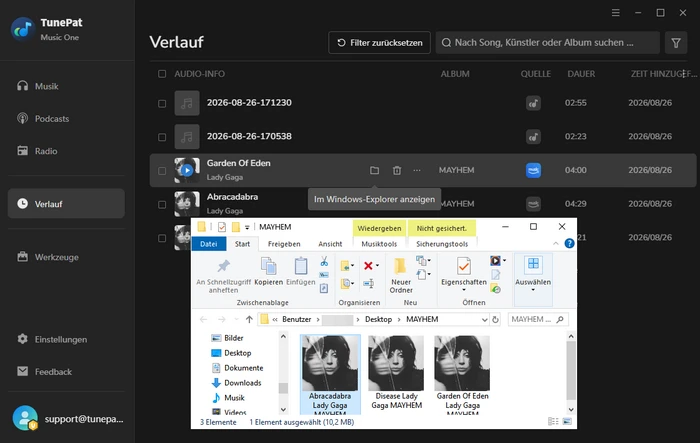This screenshot has height=443, width=700.
Task: Open the Kopieren nach dropdown
Action: [347, 283]
